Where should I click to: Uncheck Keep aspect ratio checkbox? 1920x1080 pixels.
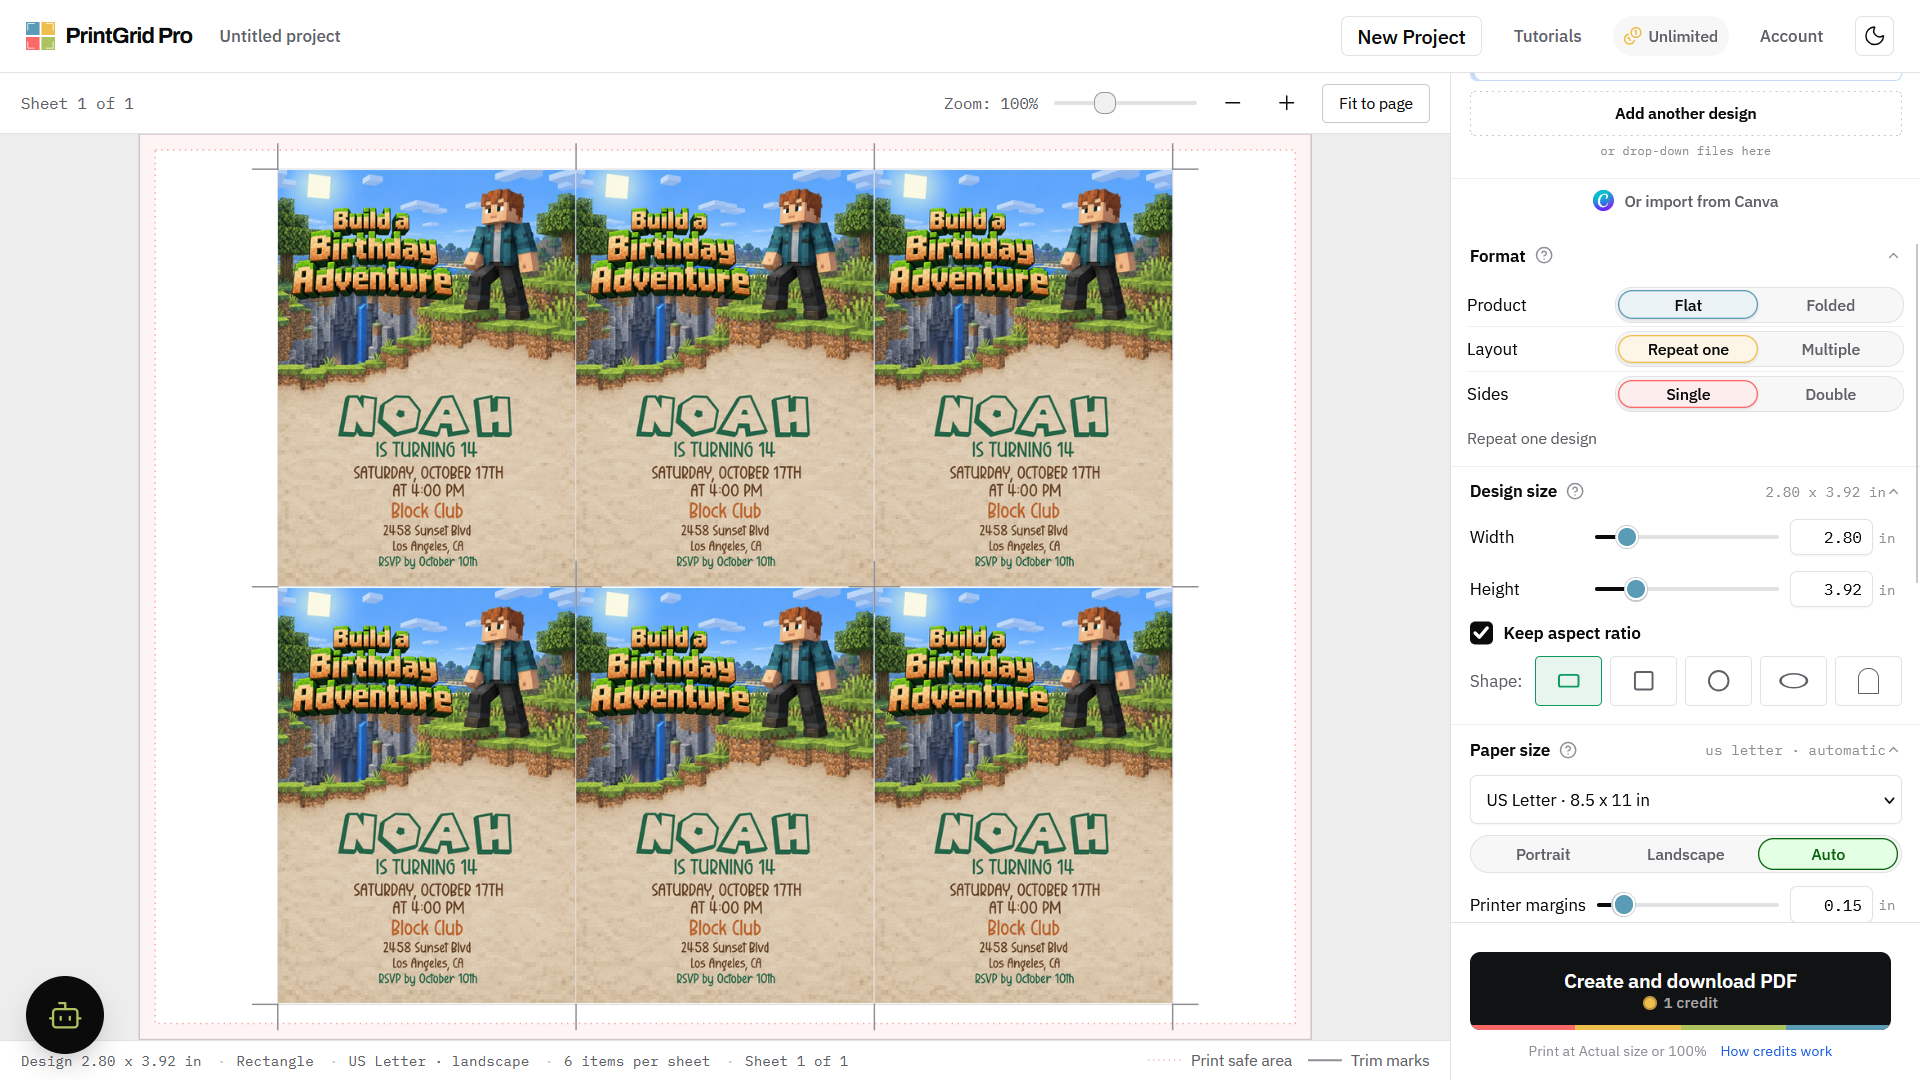click(1481, 633)
